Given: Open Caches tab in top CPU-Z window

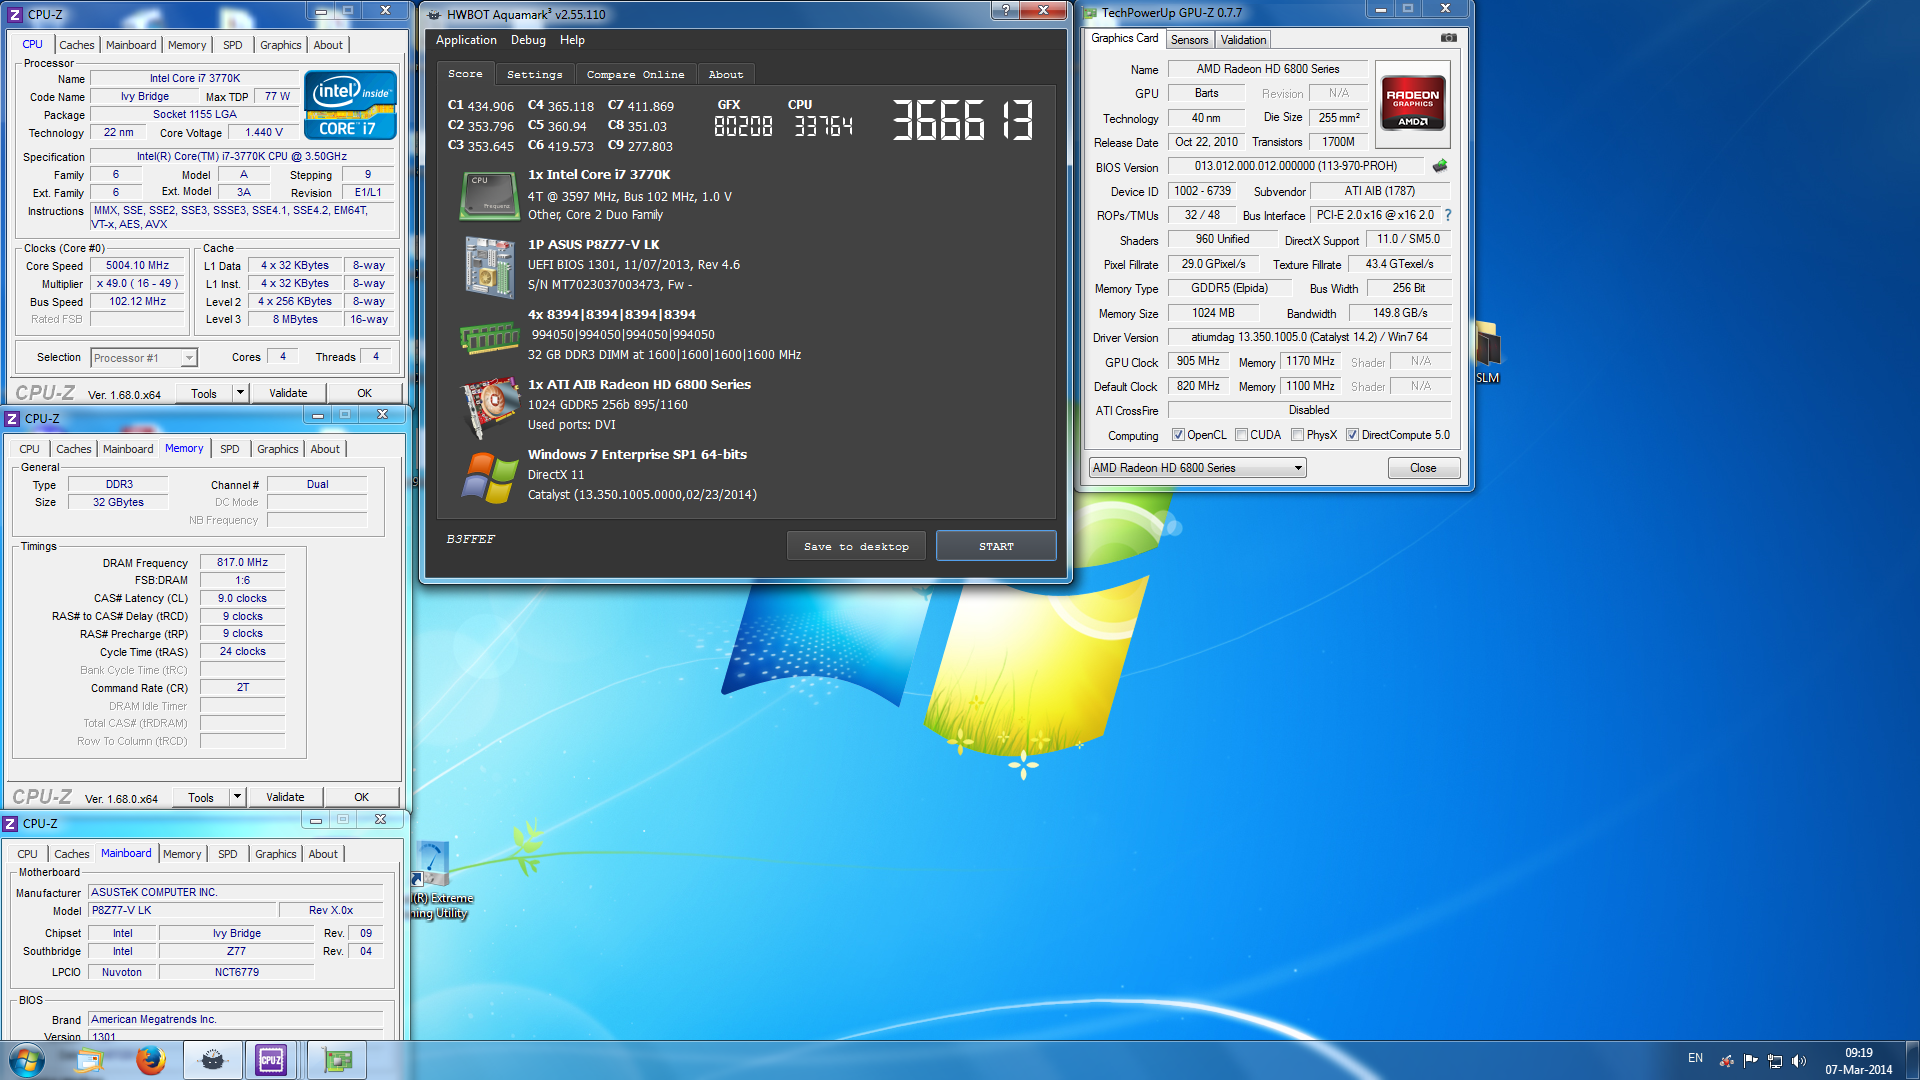Looking at the screenshot, I should (76, 45).
